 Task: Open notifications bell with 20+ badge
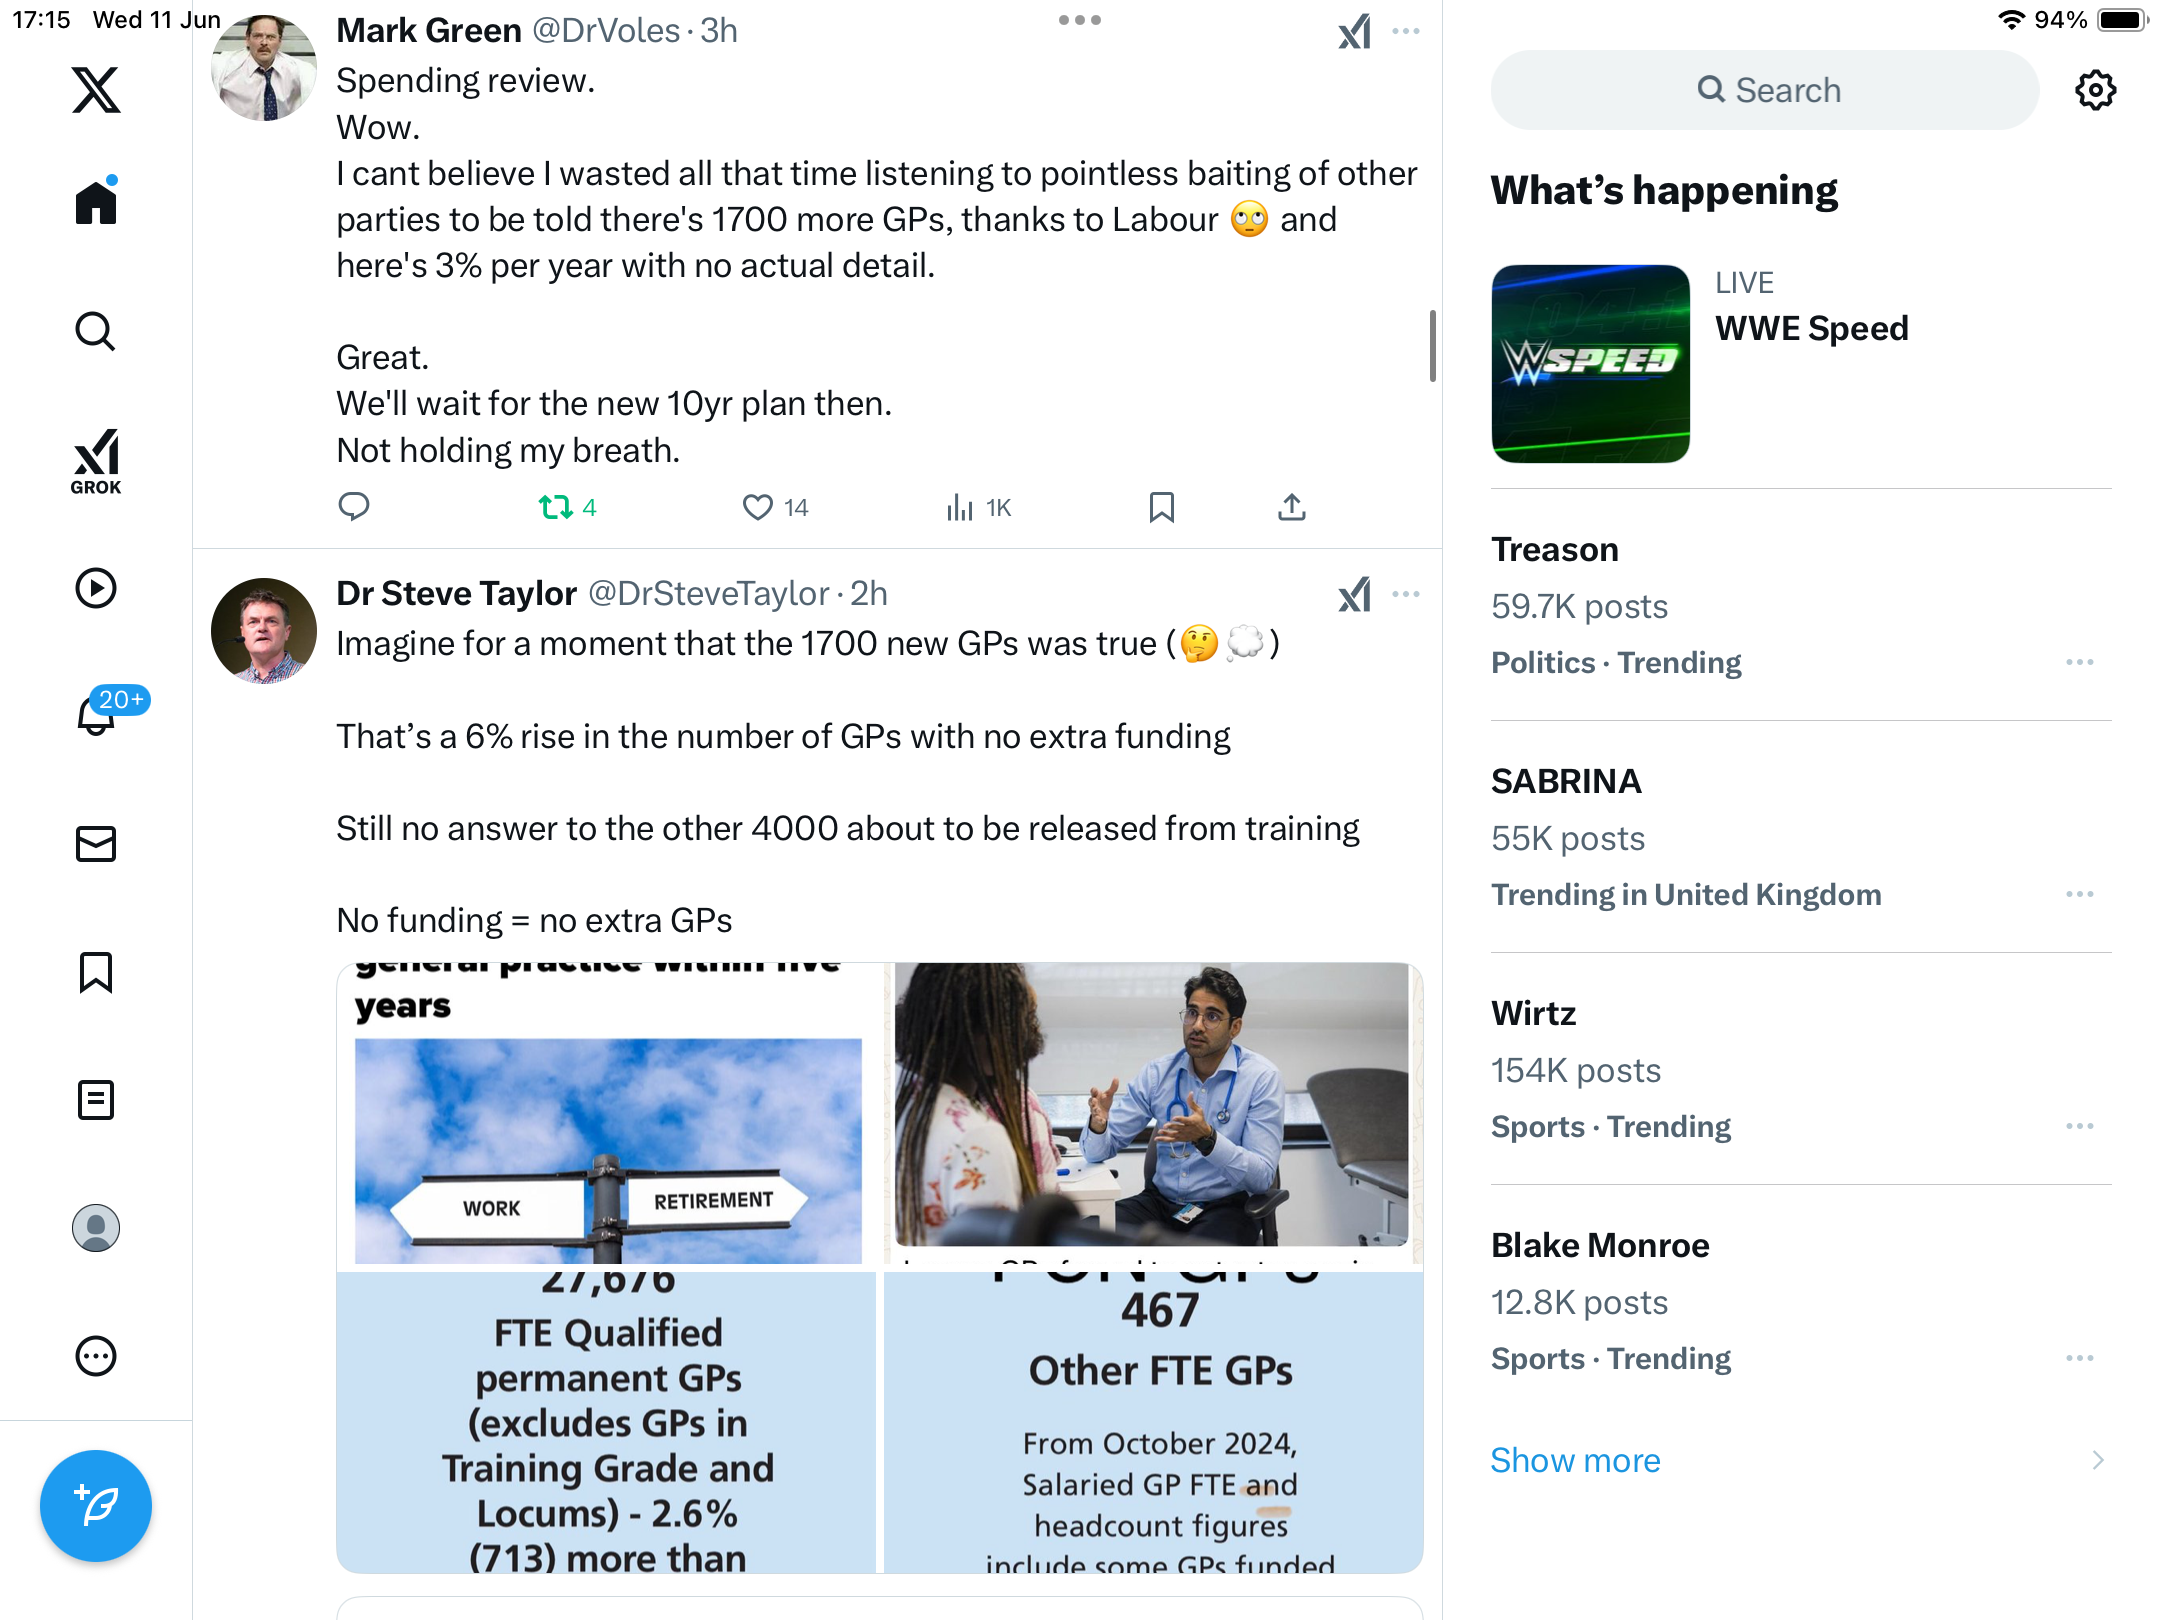coord(96,714)
